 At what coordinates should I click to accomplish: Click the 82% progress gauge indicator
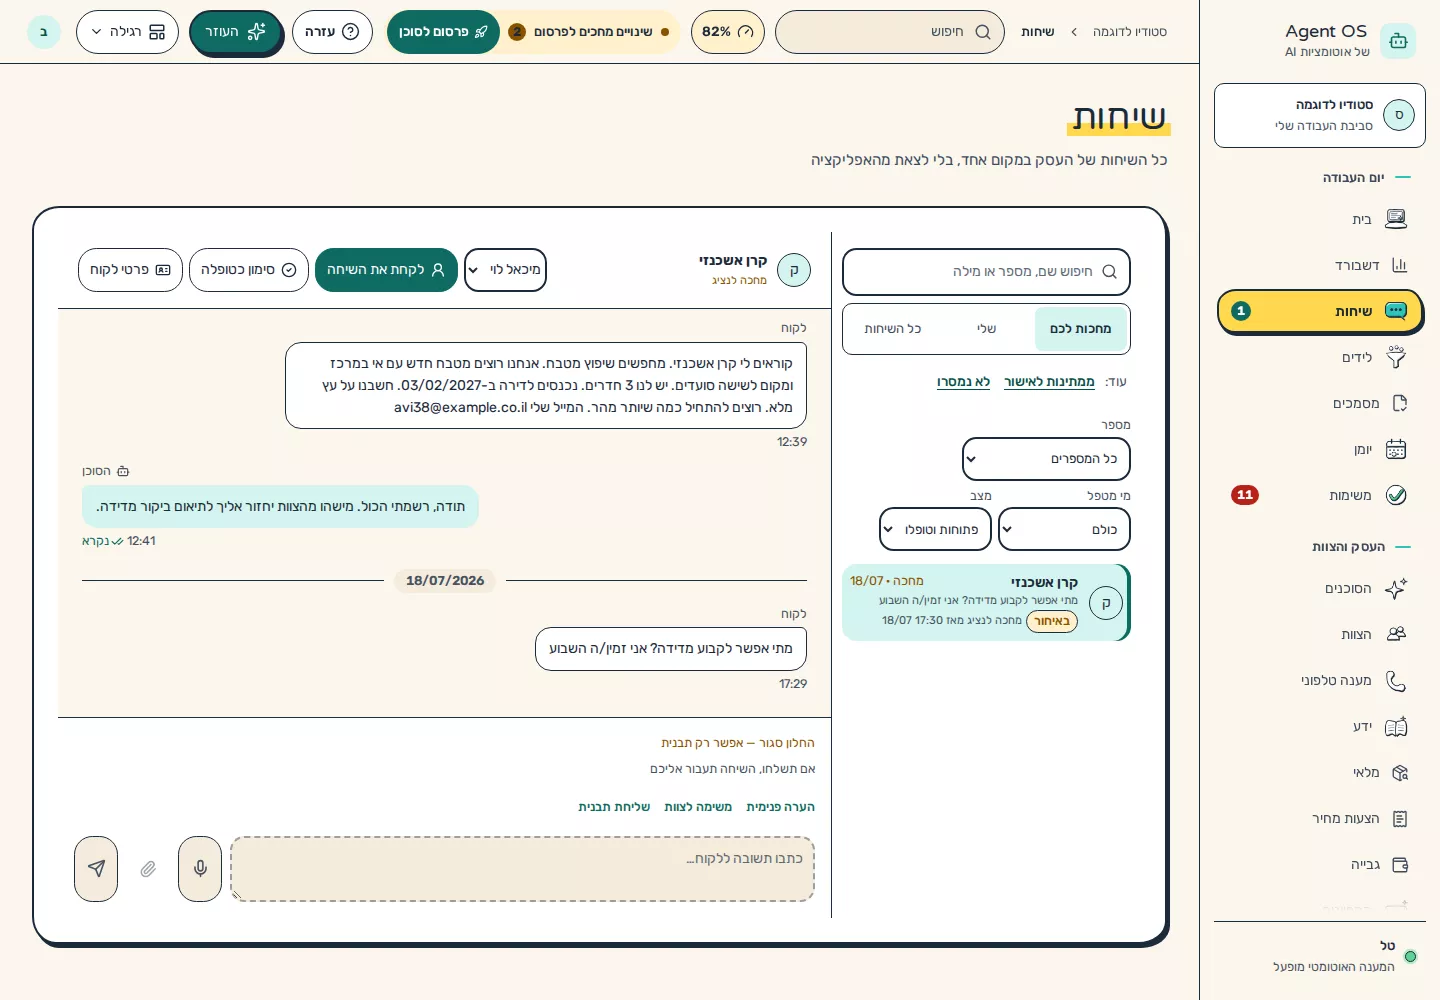click(x=728, y=32)
